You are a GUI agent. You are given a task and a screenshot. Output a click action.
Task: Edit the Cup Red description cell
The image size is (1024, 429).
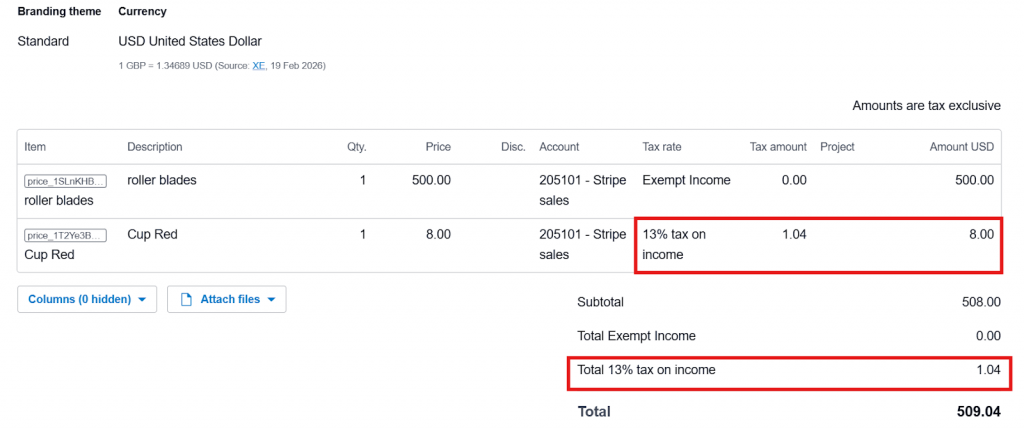point(152,235)
